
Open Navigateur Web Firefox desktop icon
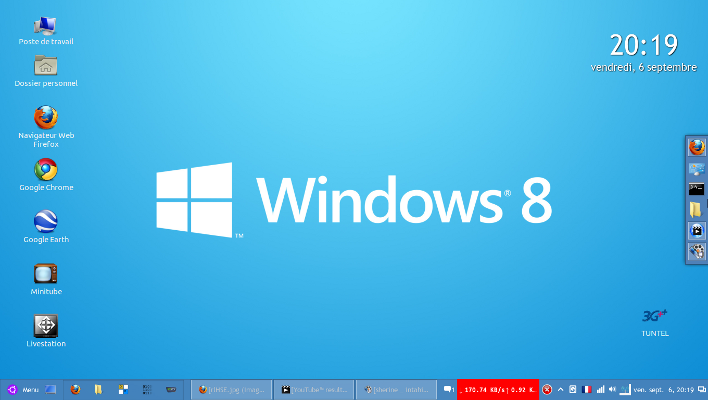pos(45,118)
